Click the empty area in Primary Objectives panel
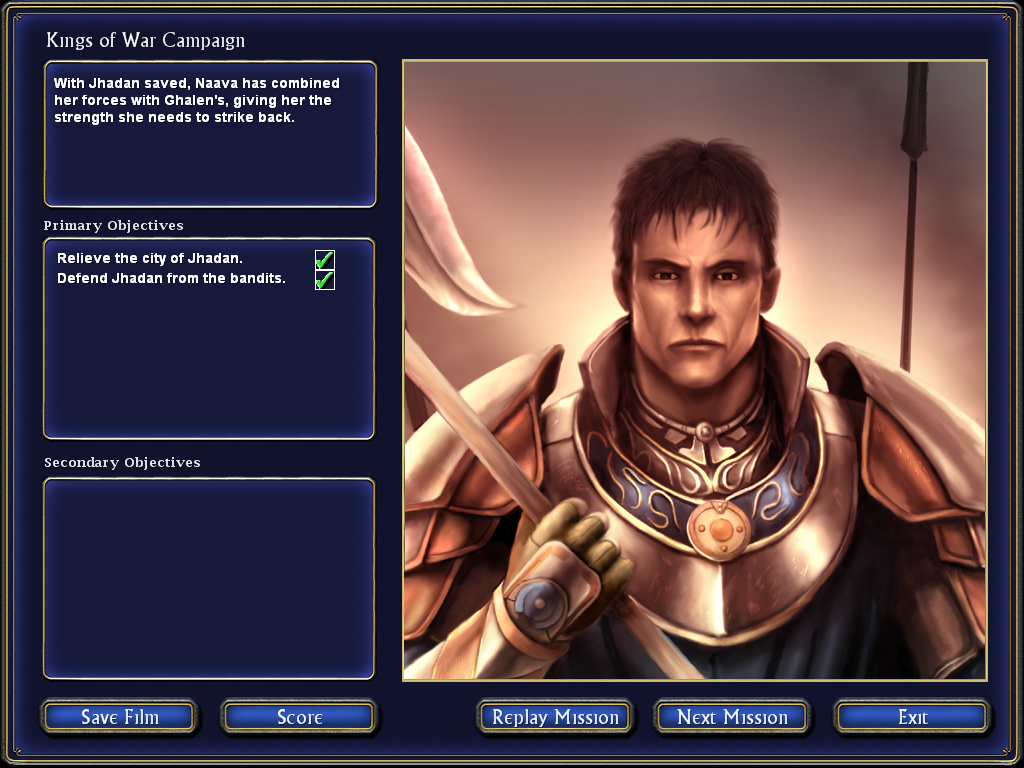 [209, 366]
